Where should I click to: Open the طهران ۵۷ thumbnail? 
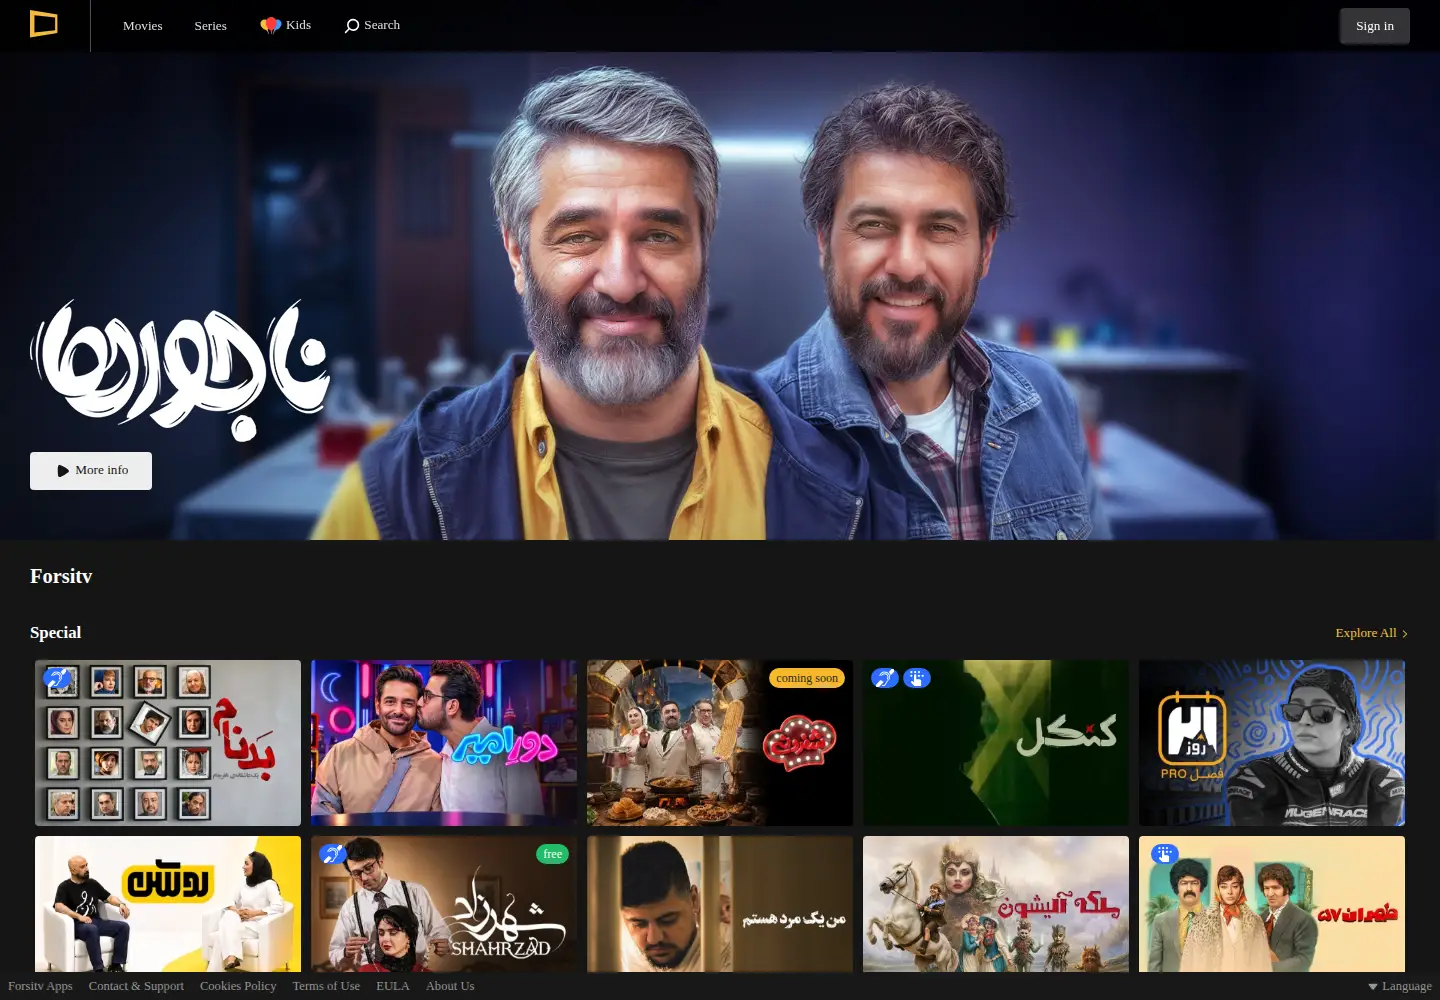[1272, 904]
